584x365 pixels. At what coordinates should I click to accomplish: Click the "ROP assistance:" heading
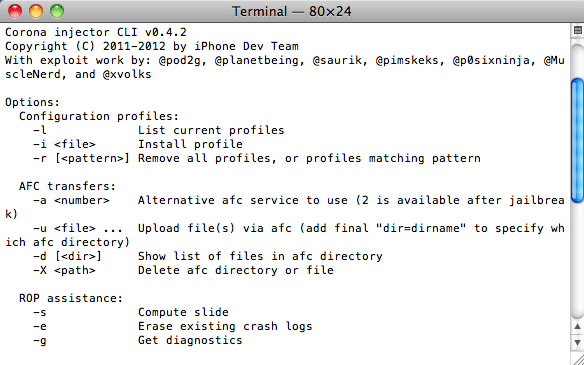click(x=71, y=298)
